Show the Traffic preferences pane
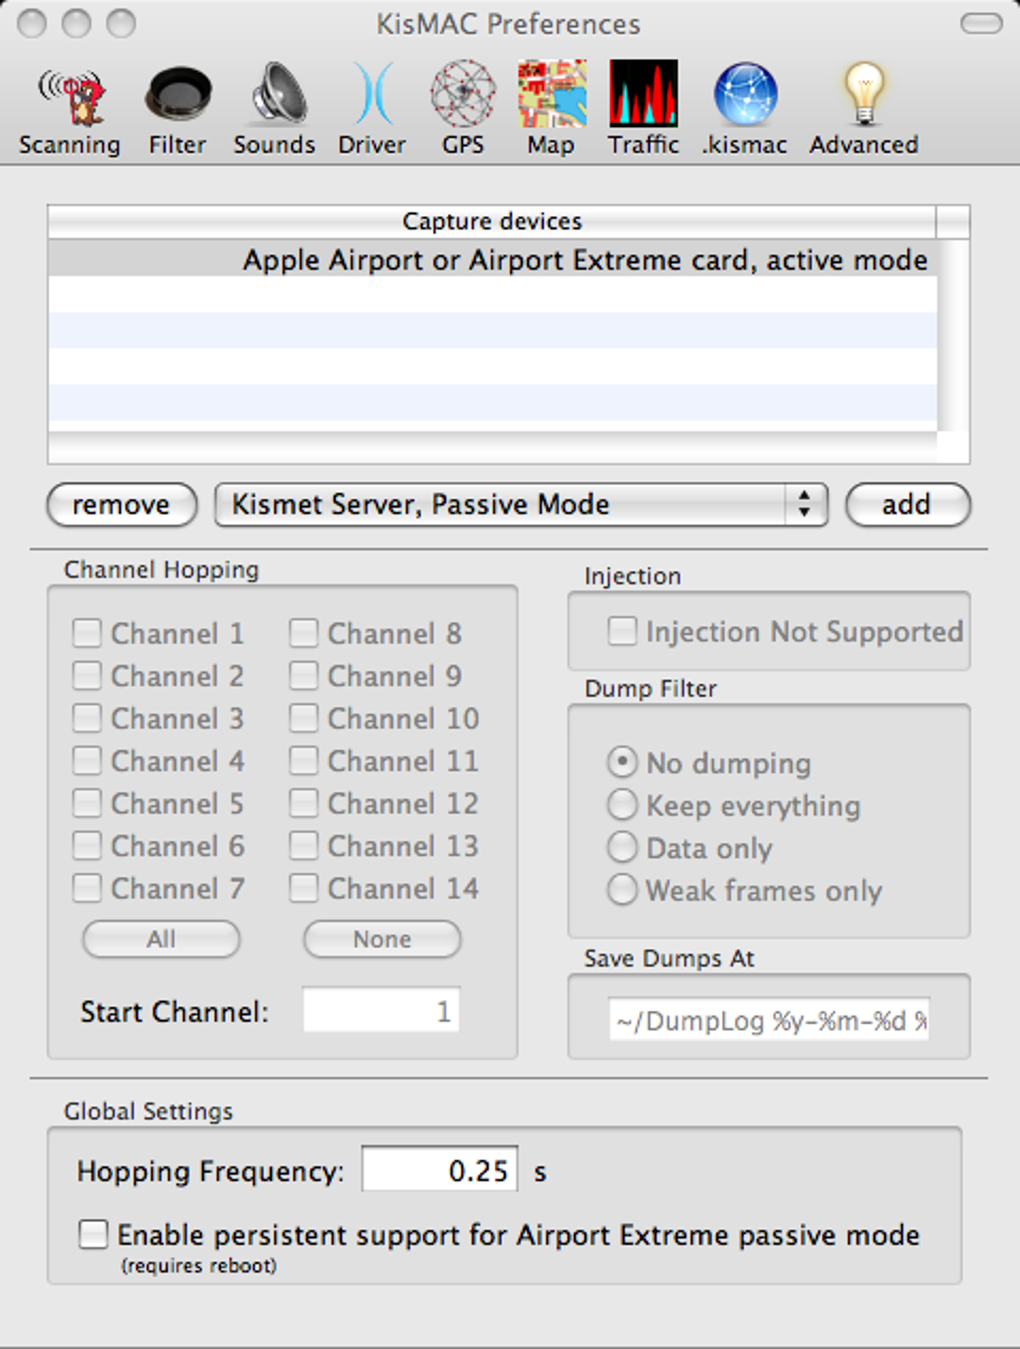1020x1349 pixels. (x=643, y=109)
